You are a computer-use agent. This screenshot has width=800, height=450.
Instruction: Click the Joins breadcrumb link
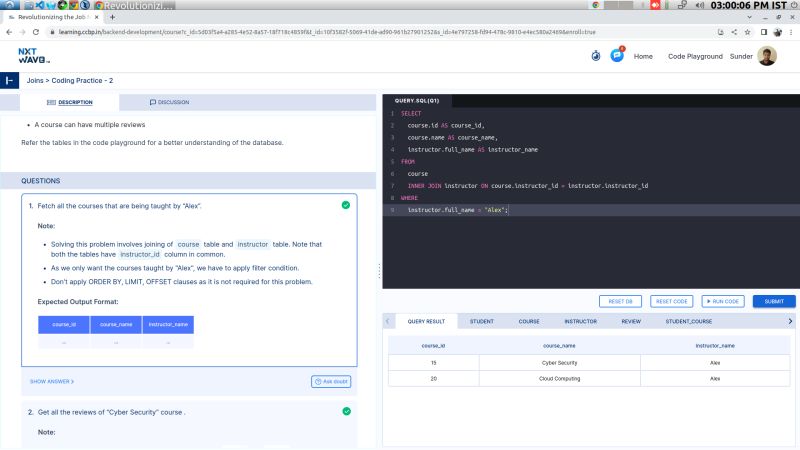pos(35,80)
